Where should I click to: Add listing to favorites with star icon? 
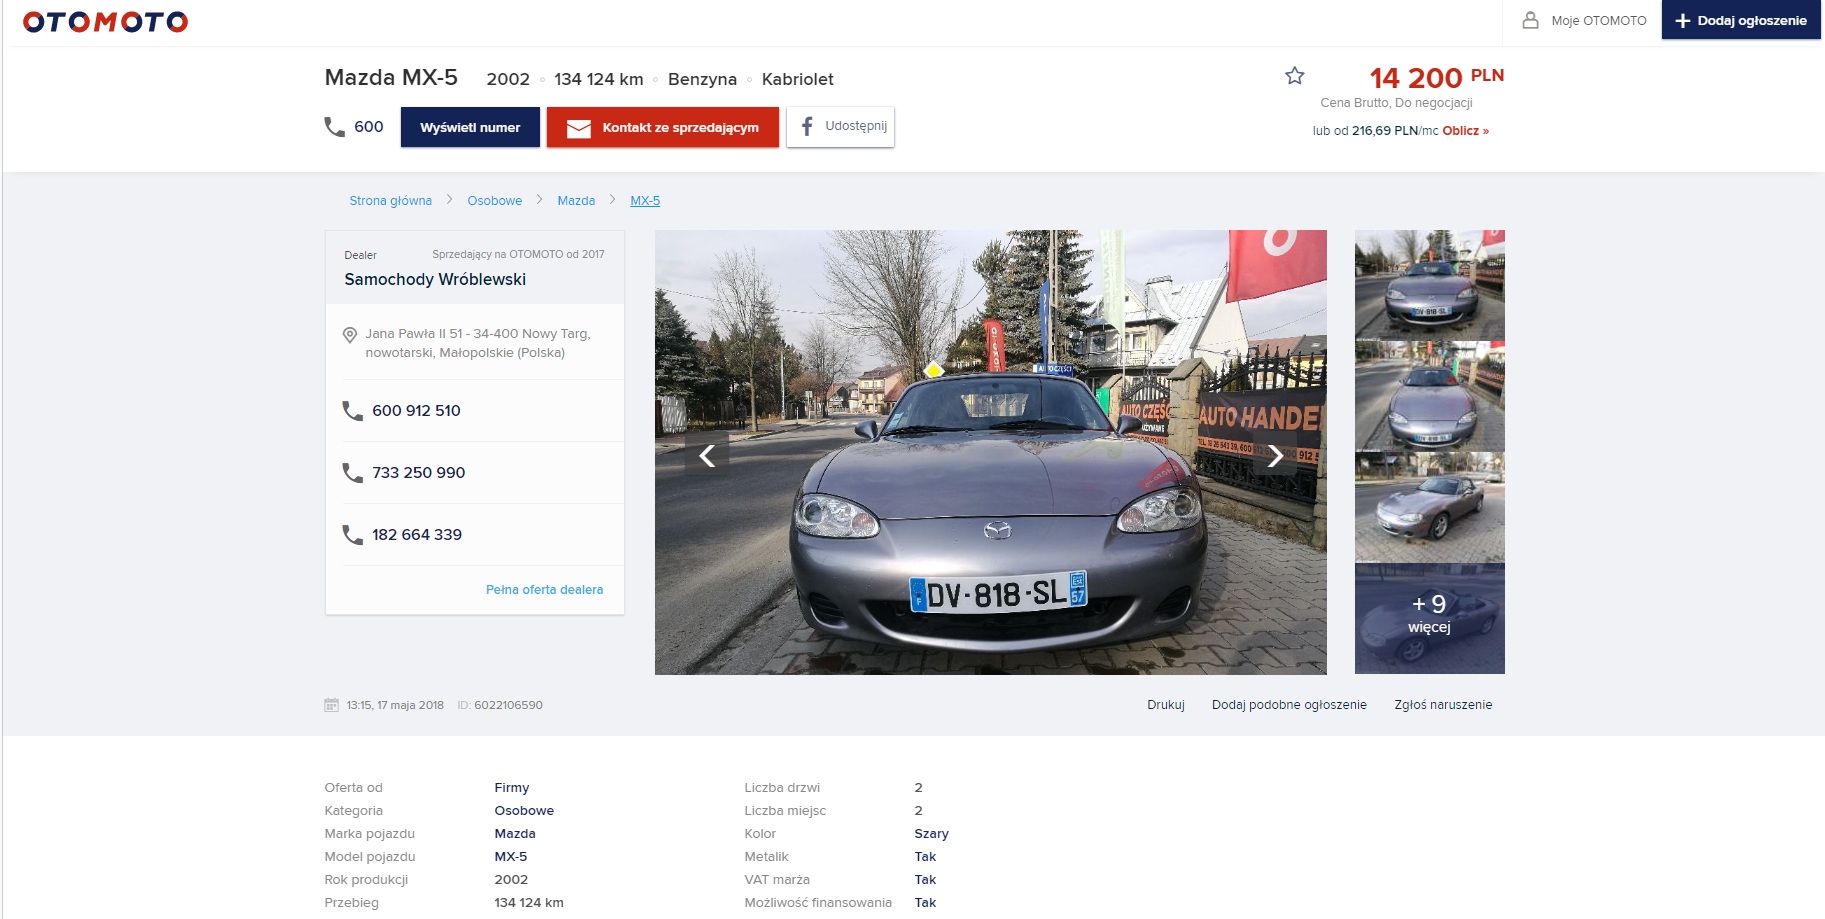[x=1295, y=76]
